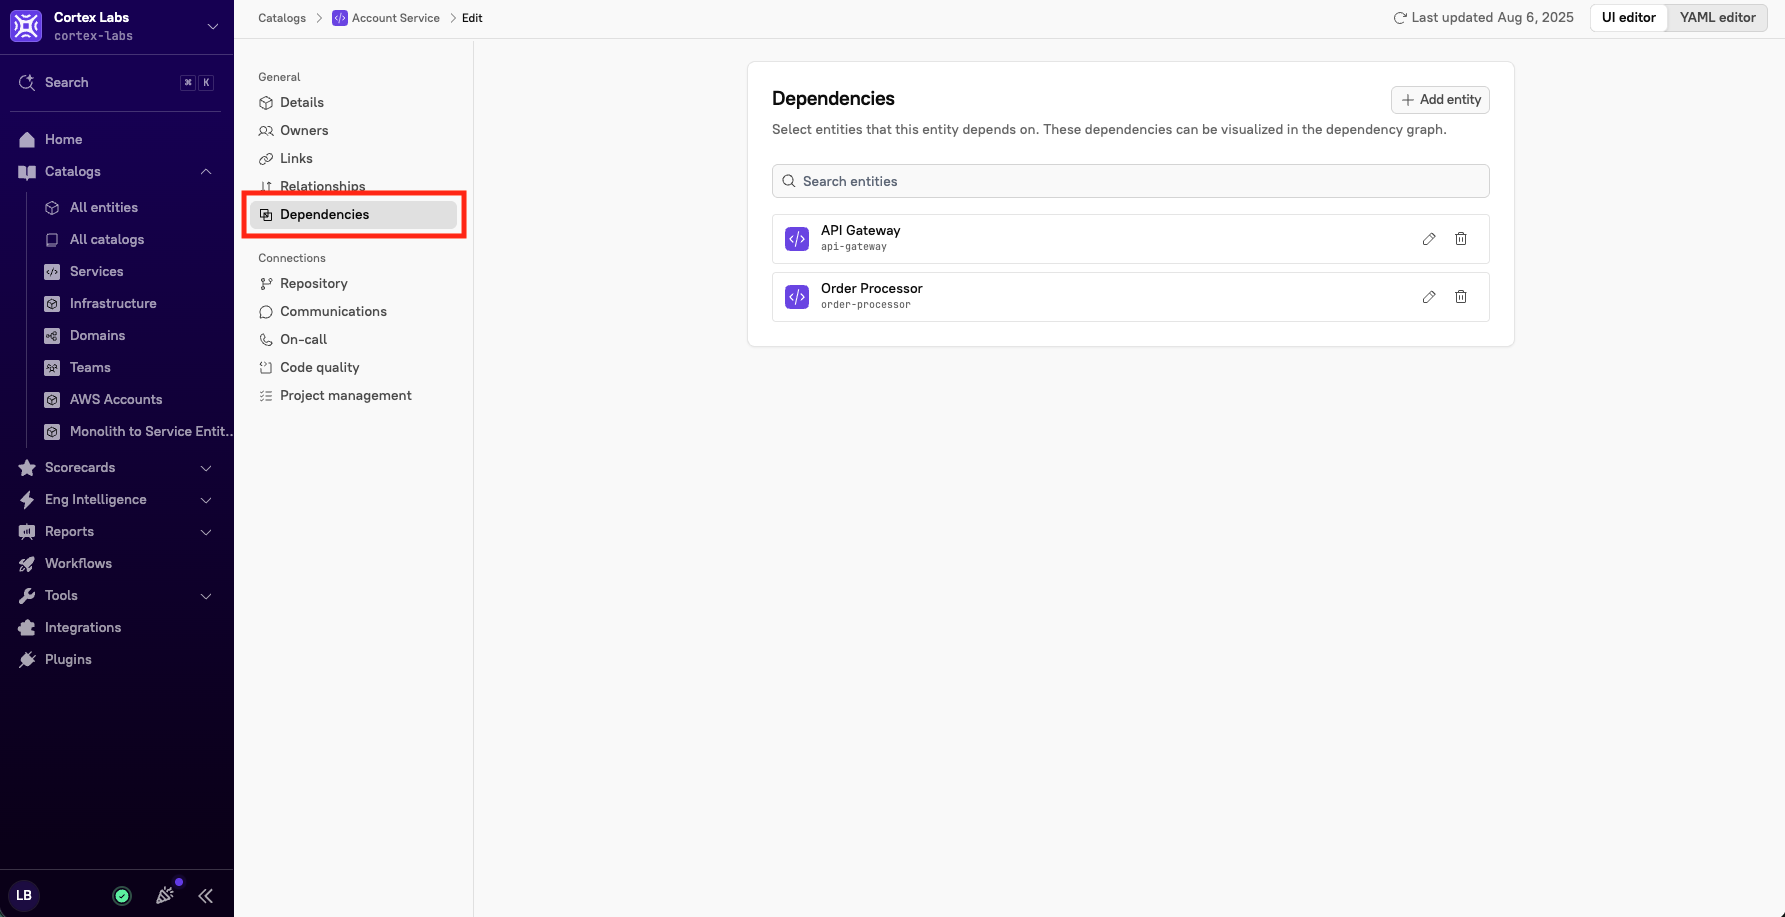1785x917 pixels.
Task: Delete the API Gateway dependency
Action: pyautogui.click(x=1461, y=239)
